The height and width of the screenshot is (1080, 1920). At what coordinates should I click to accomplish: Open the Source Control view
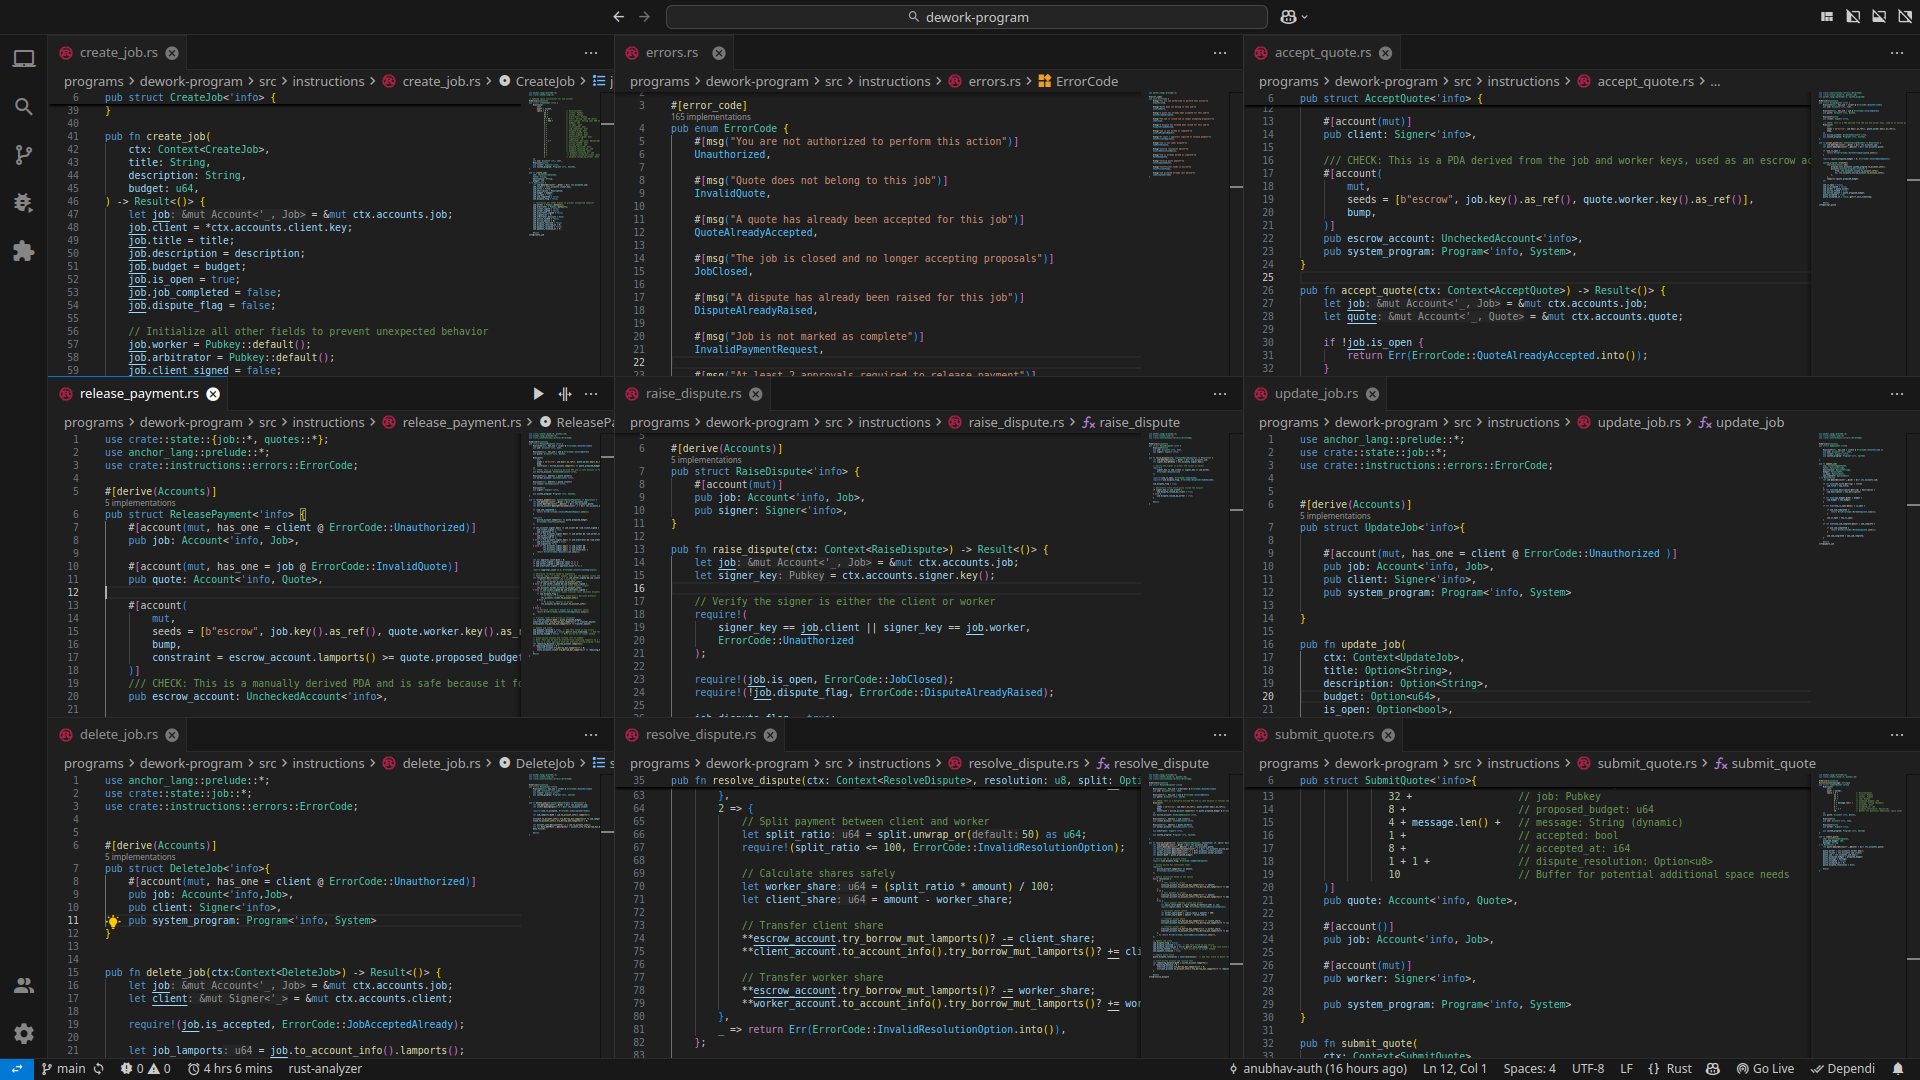(24, 155)
